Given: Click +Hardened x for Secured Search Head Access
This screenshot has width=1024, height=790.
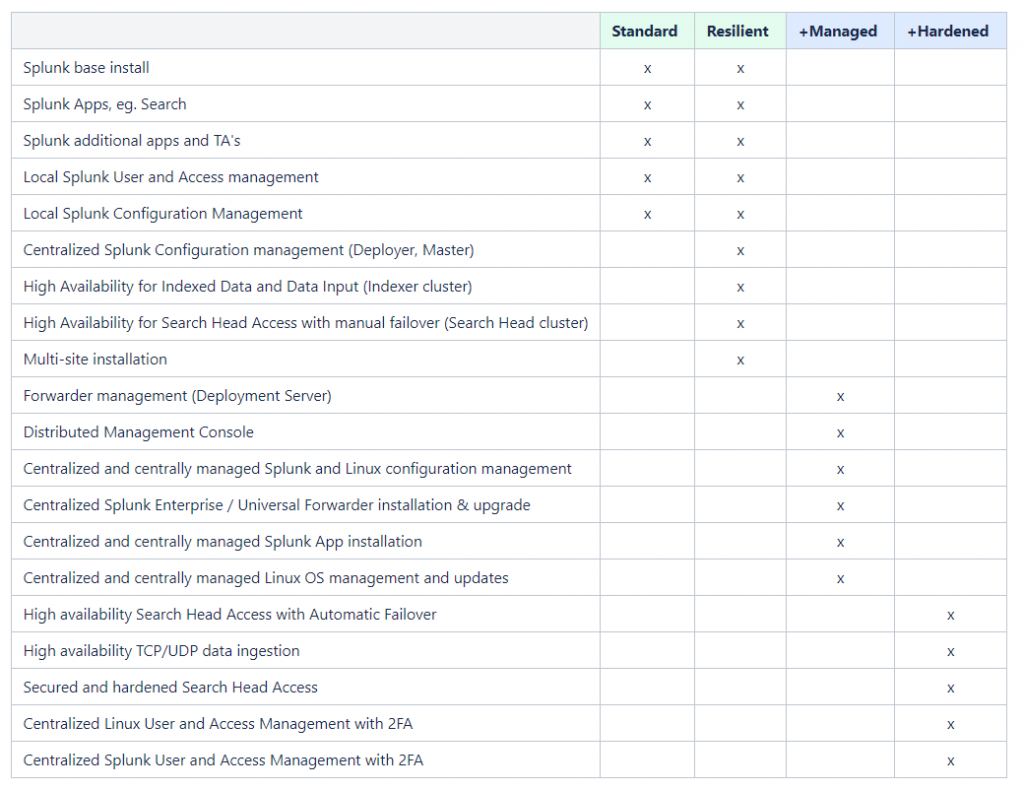Looking at the screenshot, I should coord(951,689).
